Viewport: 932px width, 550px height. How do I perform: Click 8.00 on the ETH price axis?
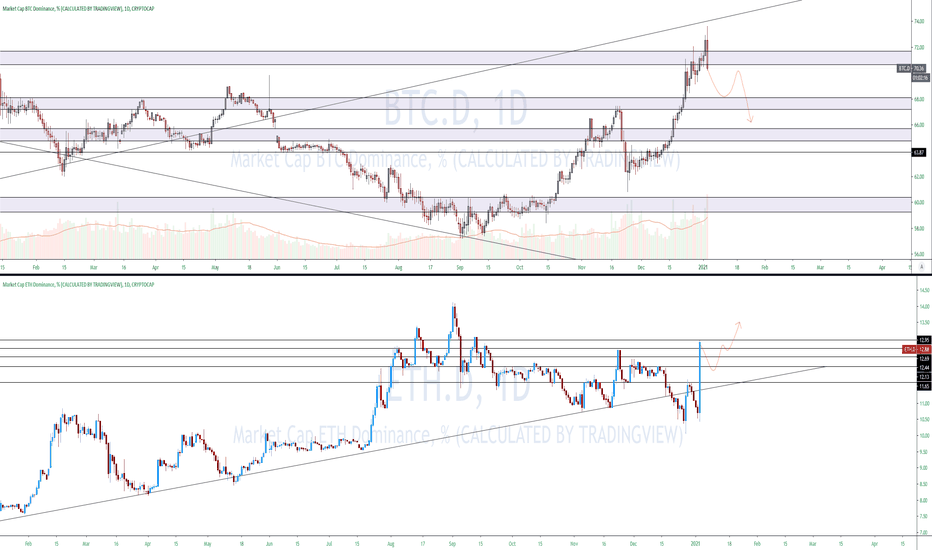924,500
